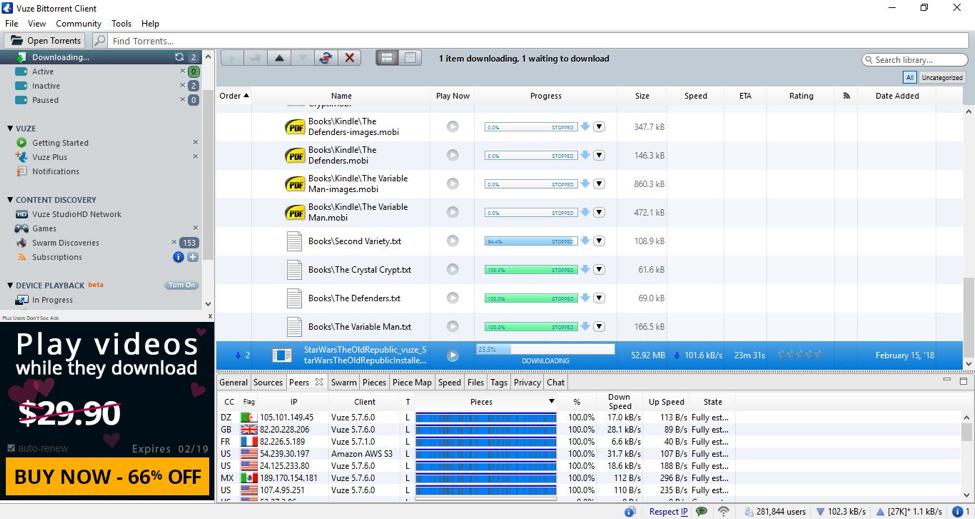Click the move-up arrow toolbar button
The image size is (975, 519).
click(279, 58)
